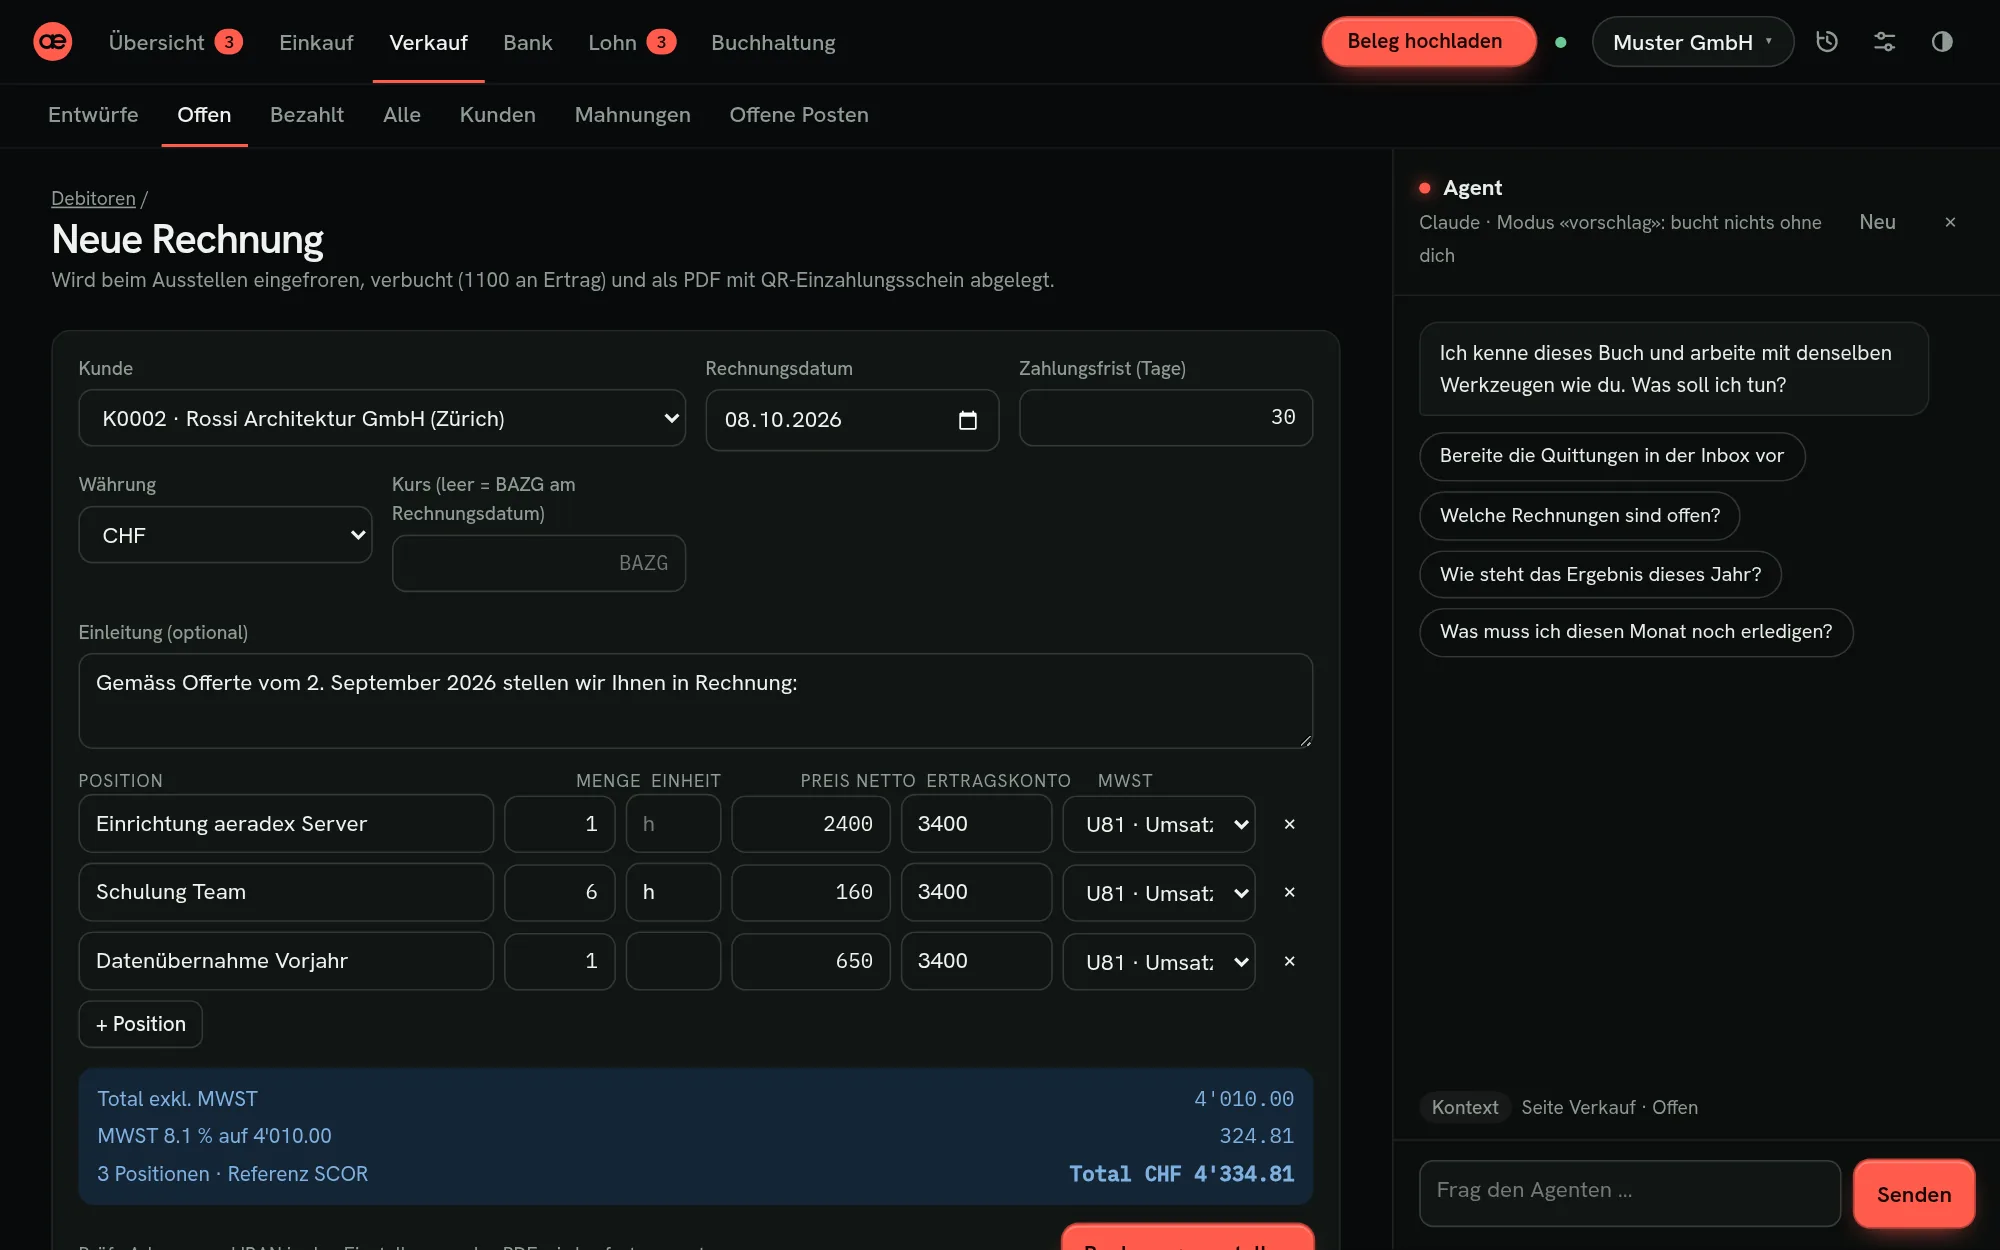This screenshot has width=2000, height=1250.
Task: Open the Währung CHF dropdown
Action: [225, 535]
